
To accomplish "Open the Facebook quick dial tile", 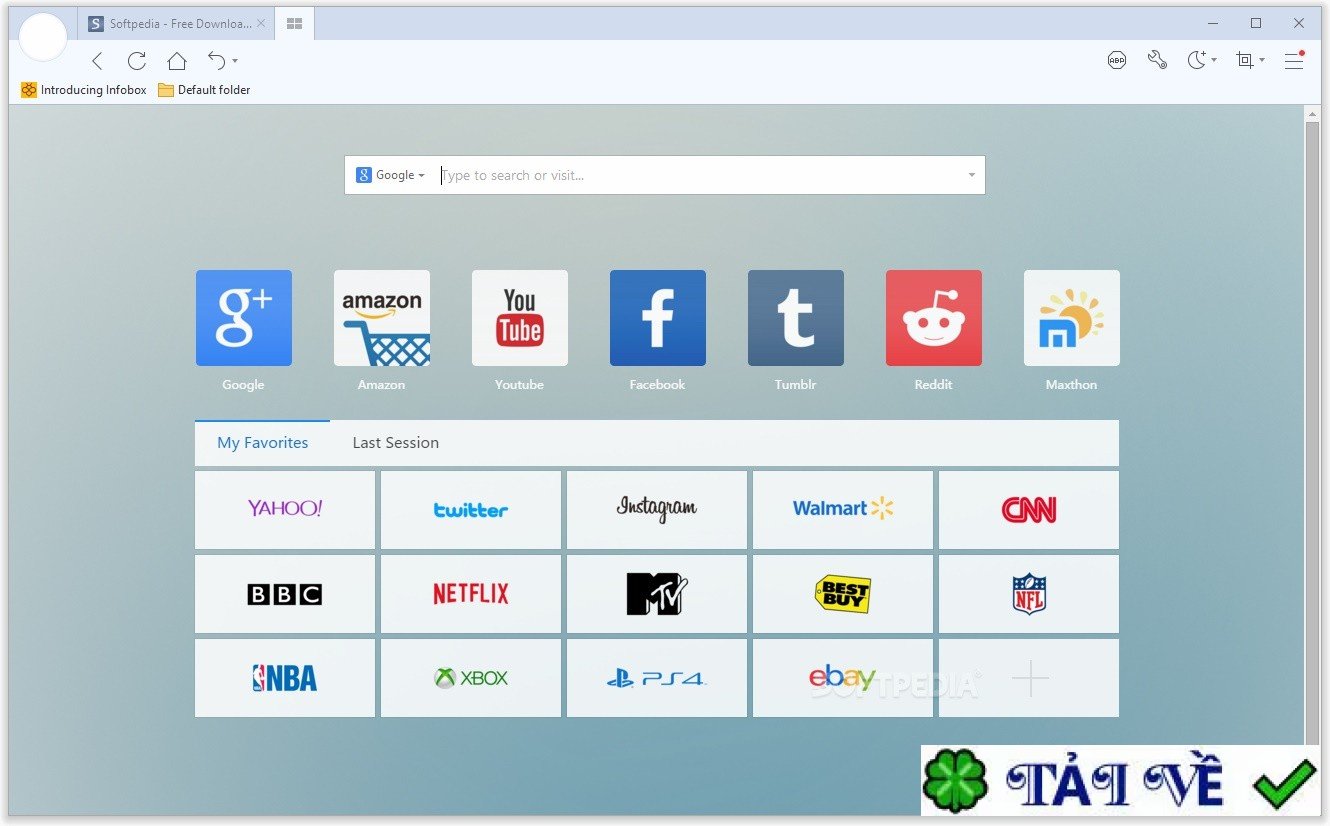I will [658, 318].
